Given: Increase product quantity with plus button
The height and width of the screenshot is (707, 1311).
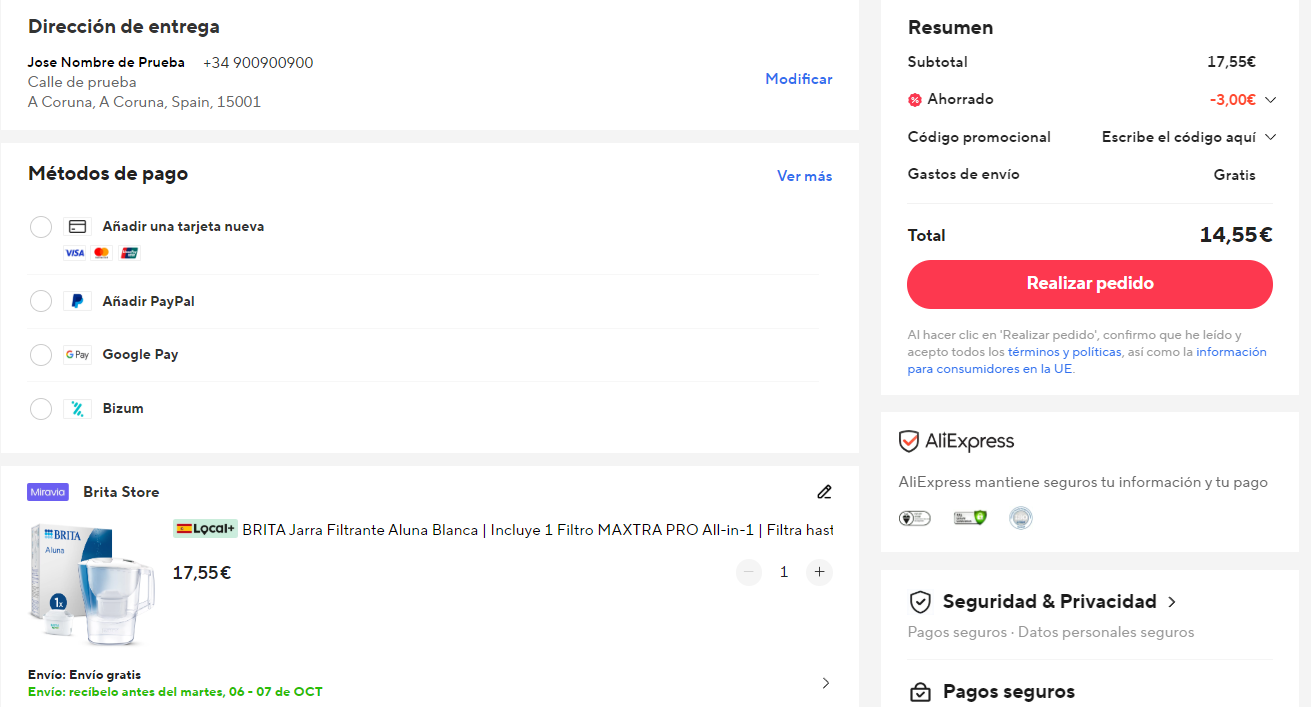Looking at the screenshot, I should pos(819,572).
